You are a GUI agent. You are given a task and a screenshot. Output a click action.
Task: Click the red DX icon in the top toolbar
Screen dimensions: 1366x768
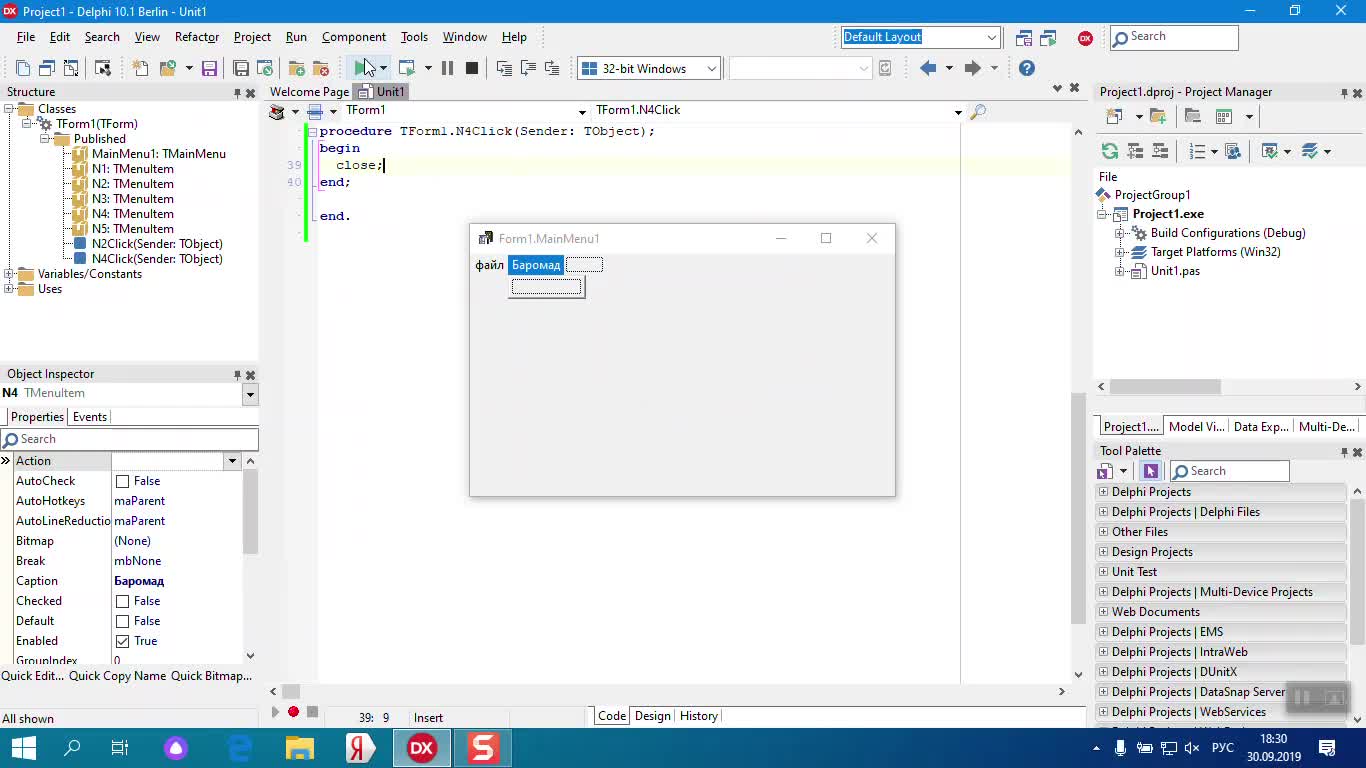[x=1085, y=38]
